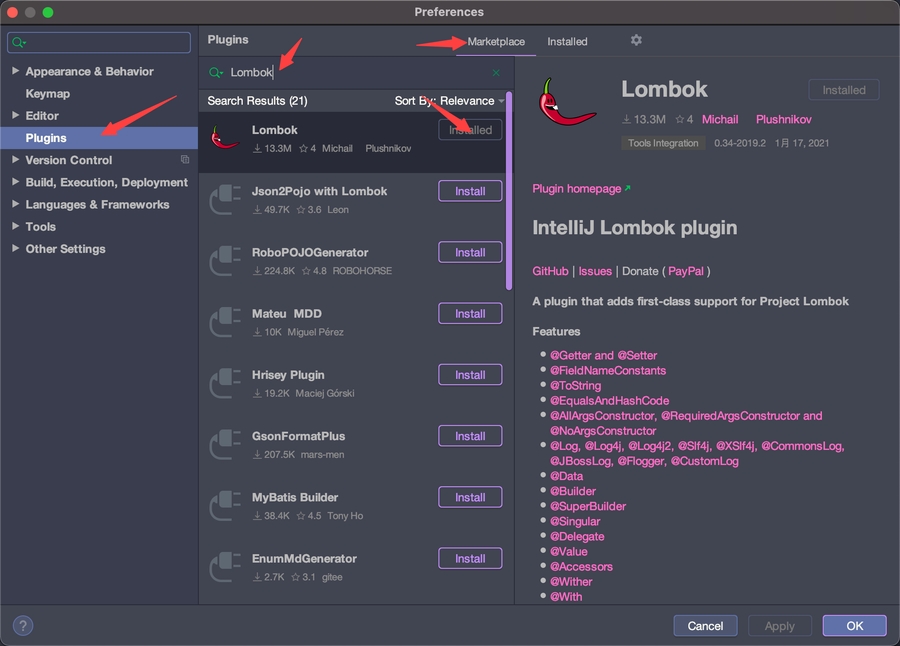Viewport: 900px width, 646px height.
Task: Click the Lombok chili pepper icon in results
Action: pos(225,138)
